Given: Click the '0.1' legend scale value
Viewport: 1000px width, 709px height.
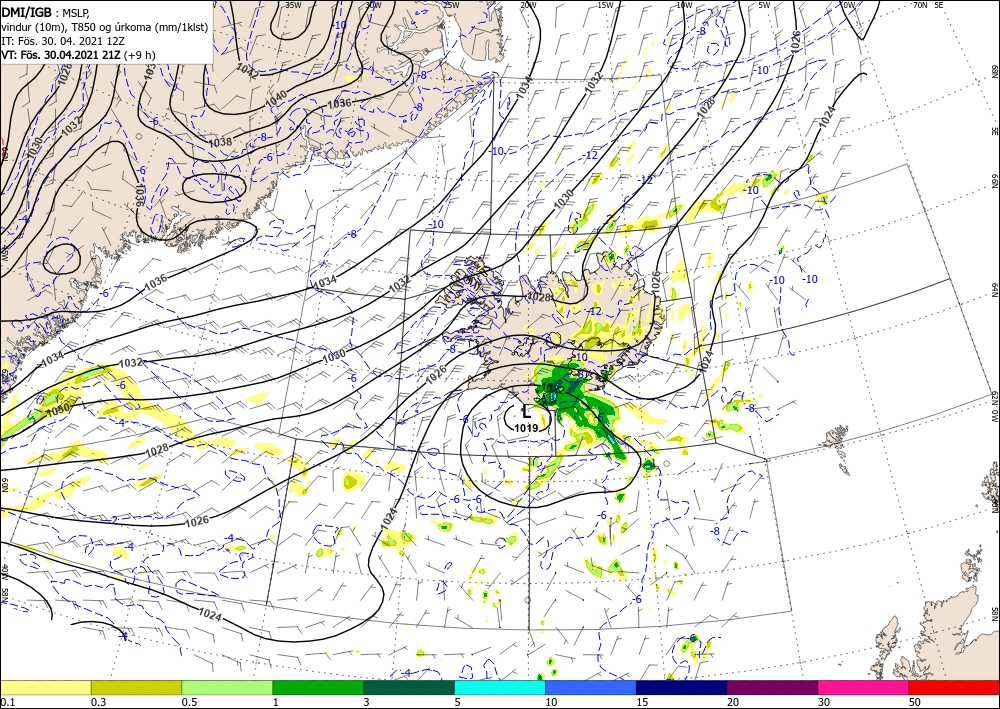Looking at the screenshot, I should (6, 702).
